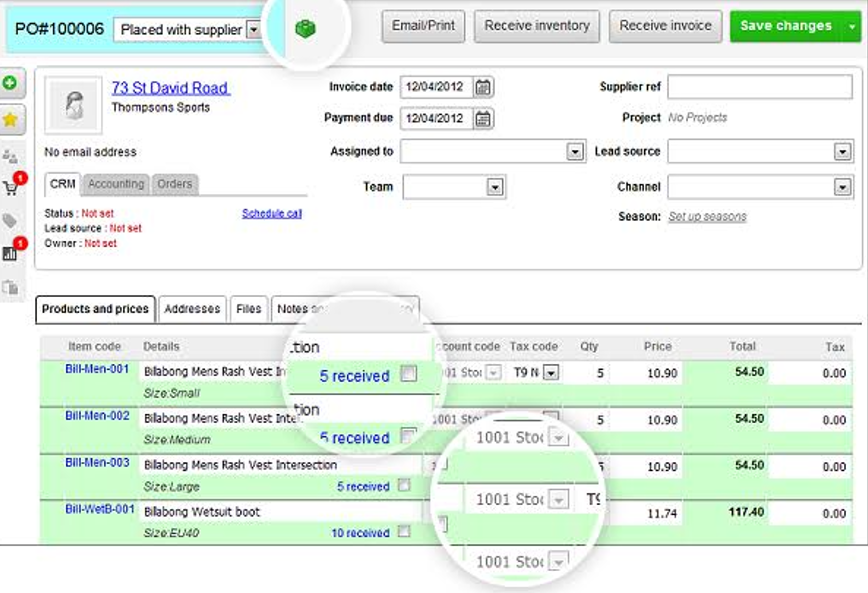Open the bar chart reports icon
Image resolution: width=868 pixels, height=593 pixels.
tap(10, 253)
